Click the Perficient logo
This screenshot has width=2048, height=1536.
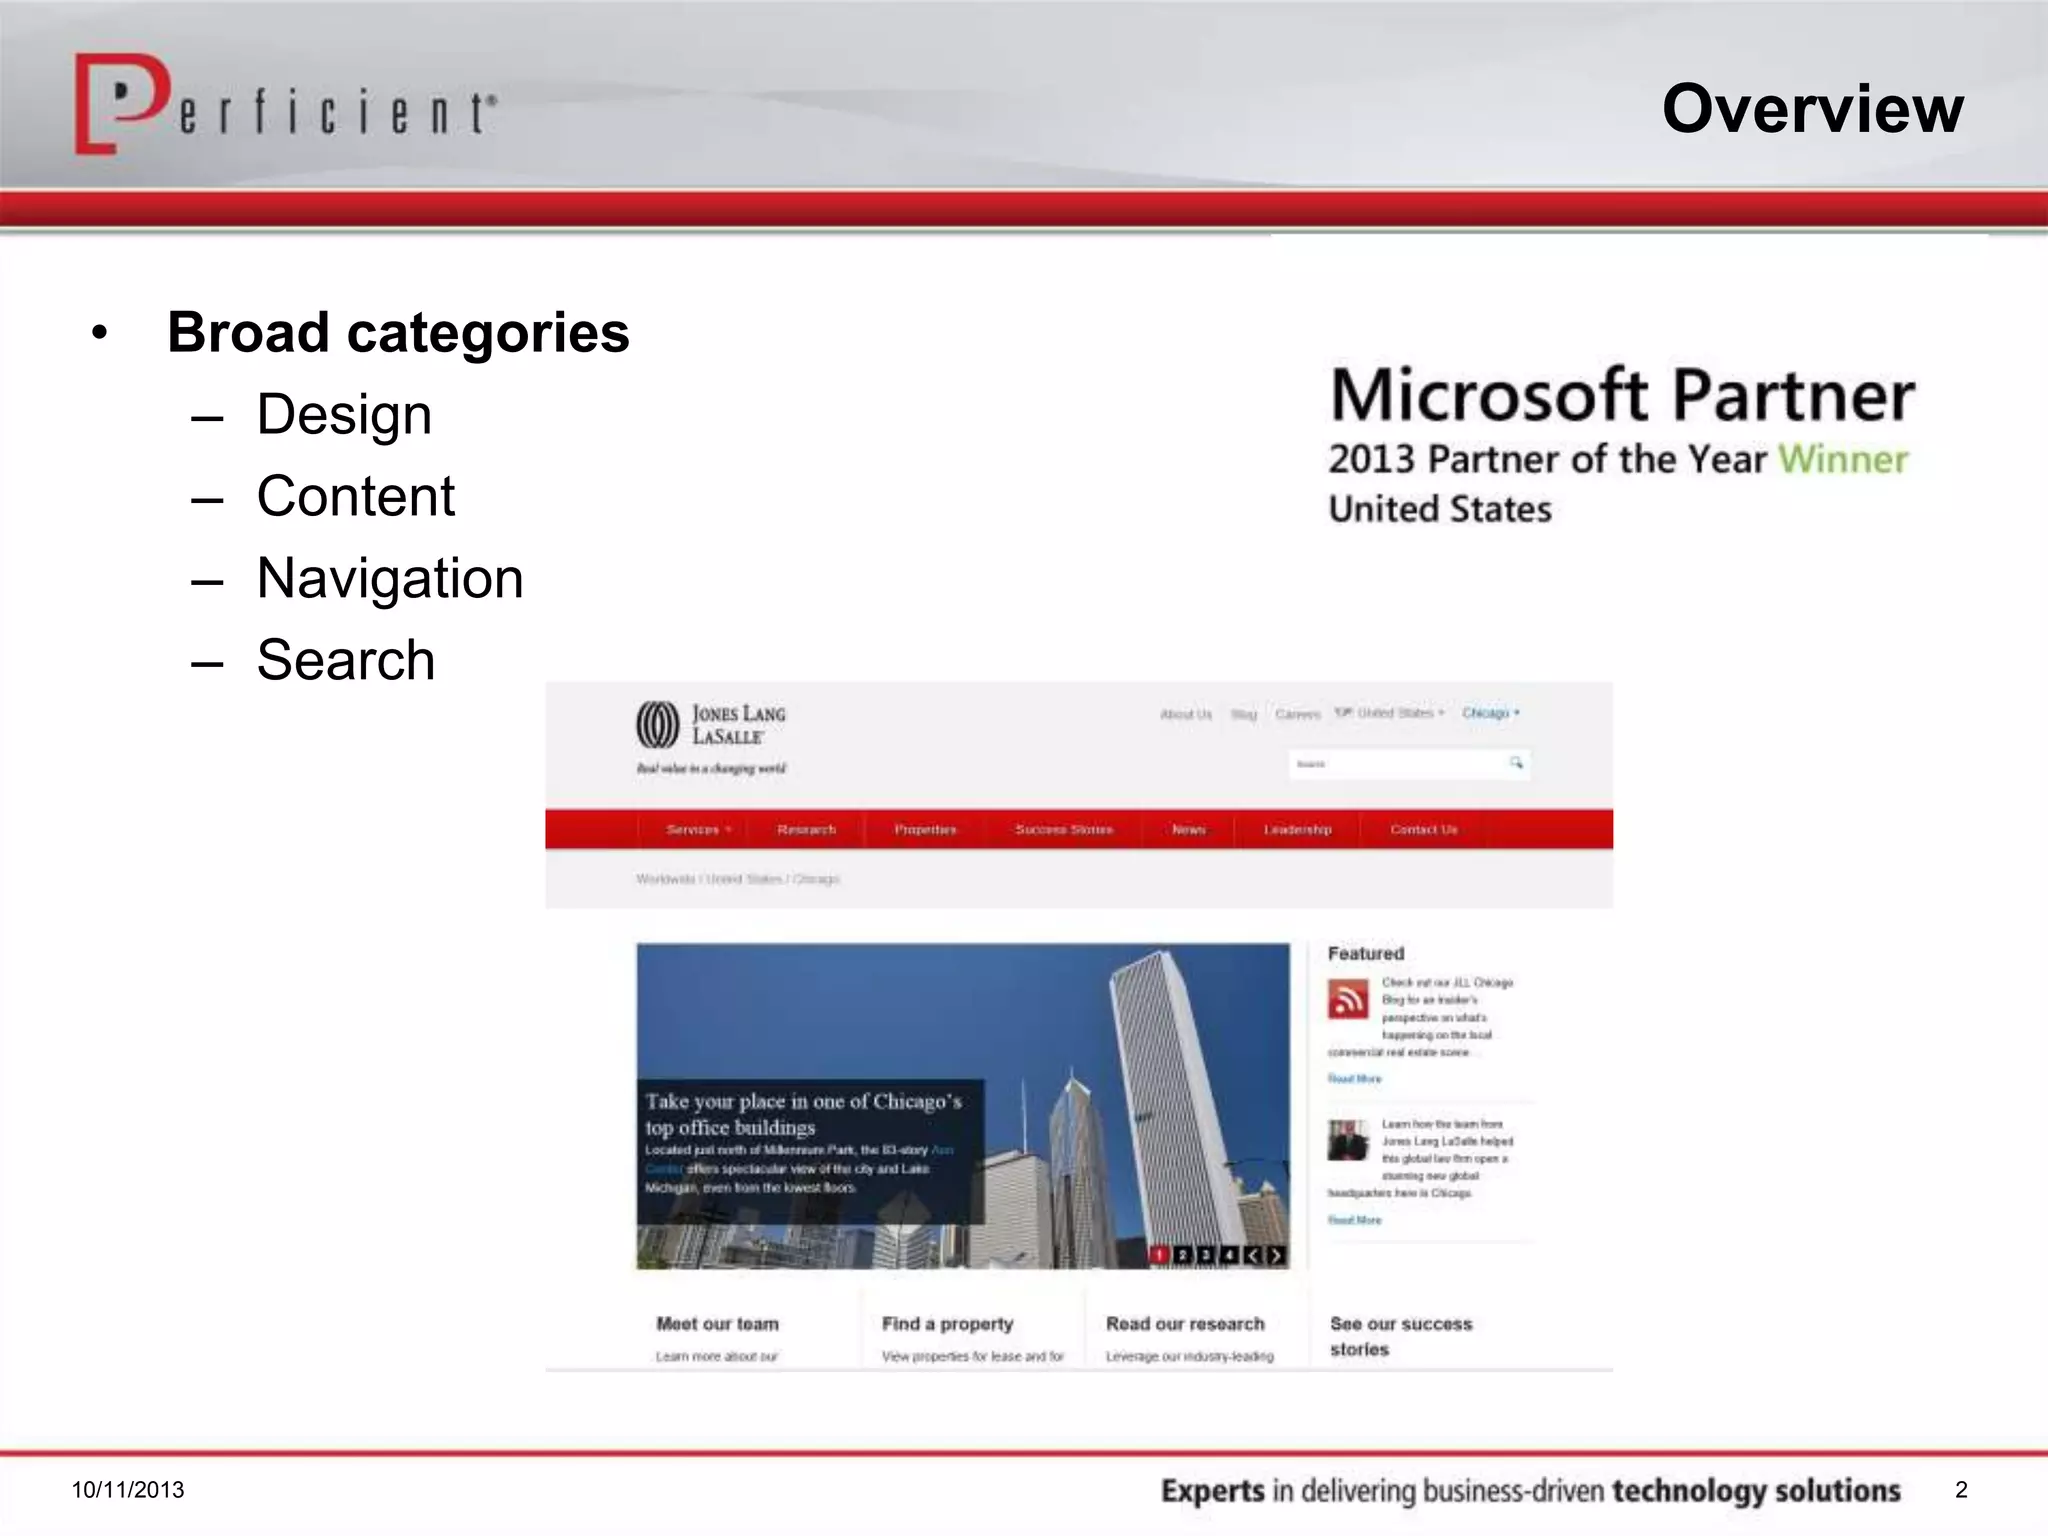click(x=284, y=105)
